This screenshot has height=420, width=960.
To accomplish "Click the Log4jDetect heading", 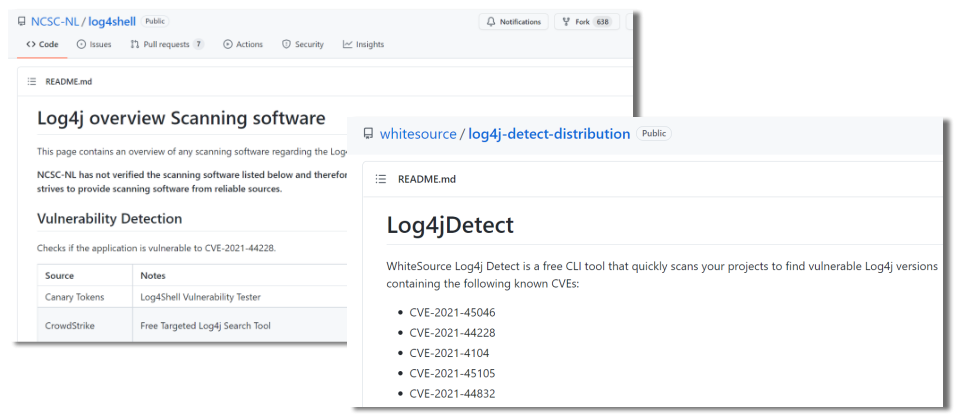I will (x=450, y=225).
